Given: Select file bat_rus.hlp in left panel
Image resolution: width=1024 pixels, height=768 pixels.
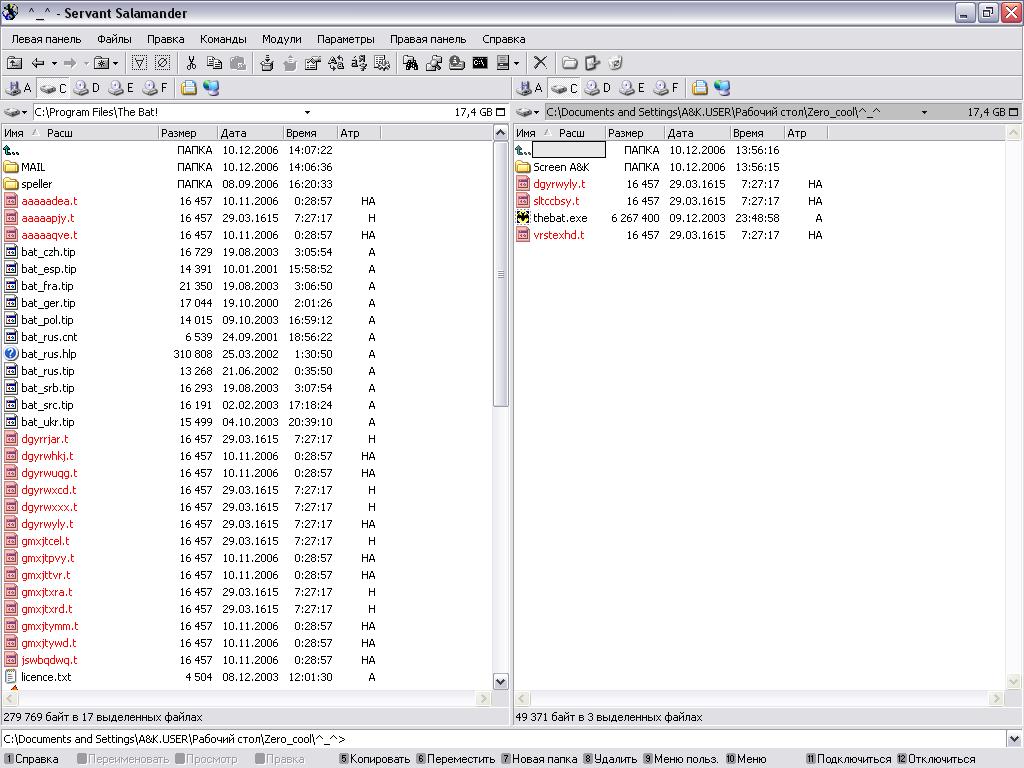Looking at the screenshot, I should [48, 354].
